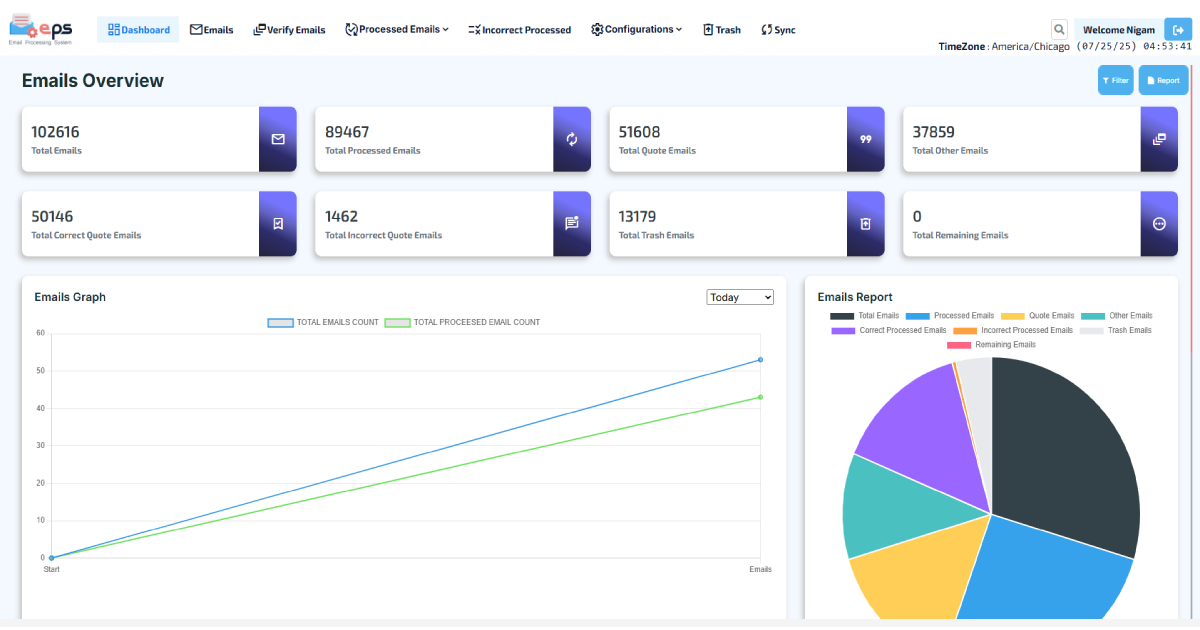The height and width of the screenshot is (630, 1200).
Task: Hide Trash Emails slice via pie legend
Action: [1116, 330]
